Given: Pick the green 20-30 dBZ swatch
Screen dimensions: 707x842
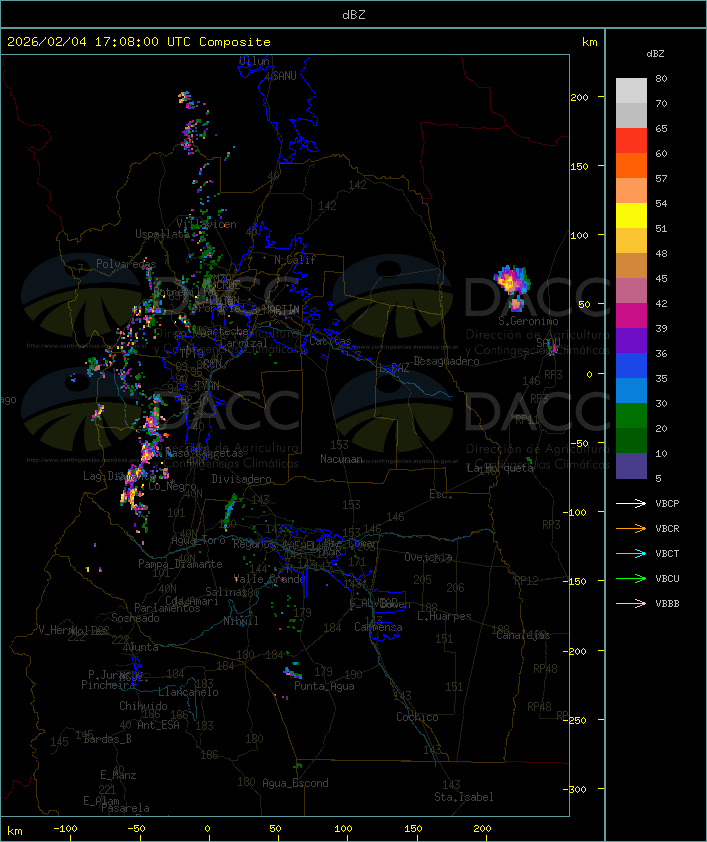Looking at the screenshot, I should (631, 416).
